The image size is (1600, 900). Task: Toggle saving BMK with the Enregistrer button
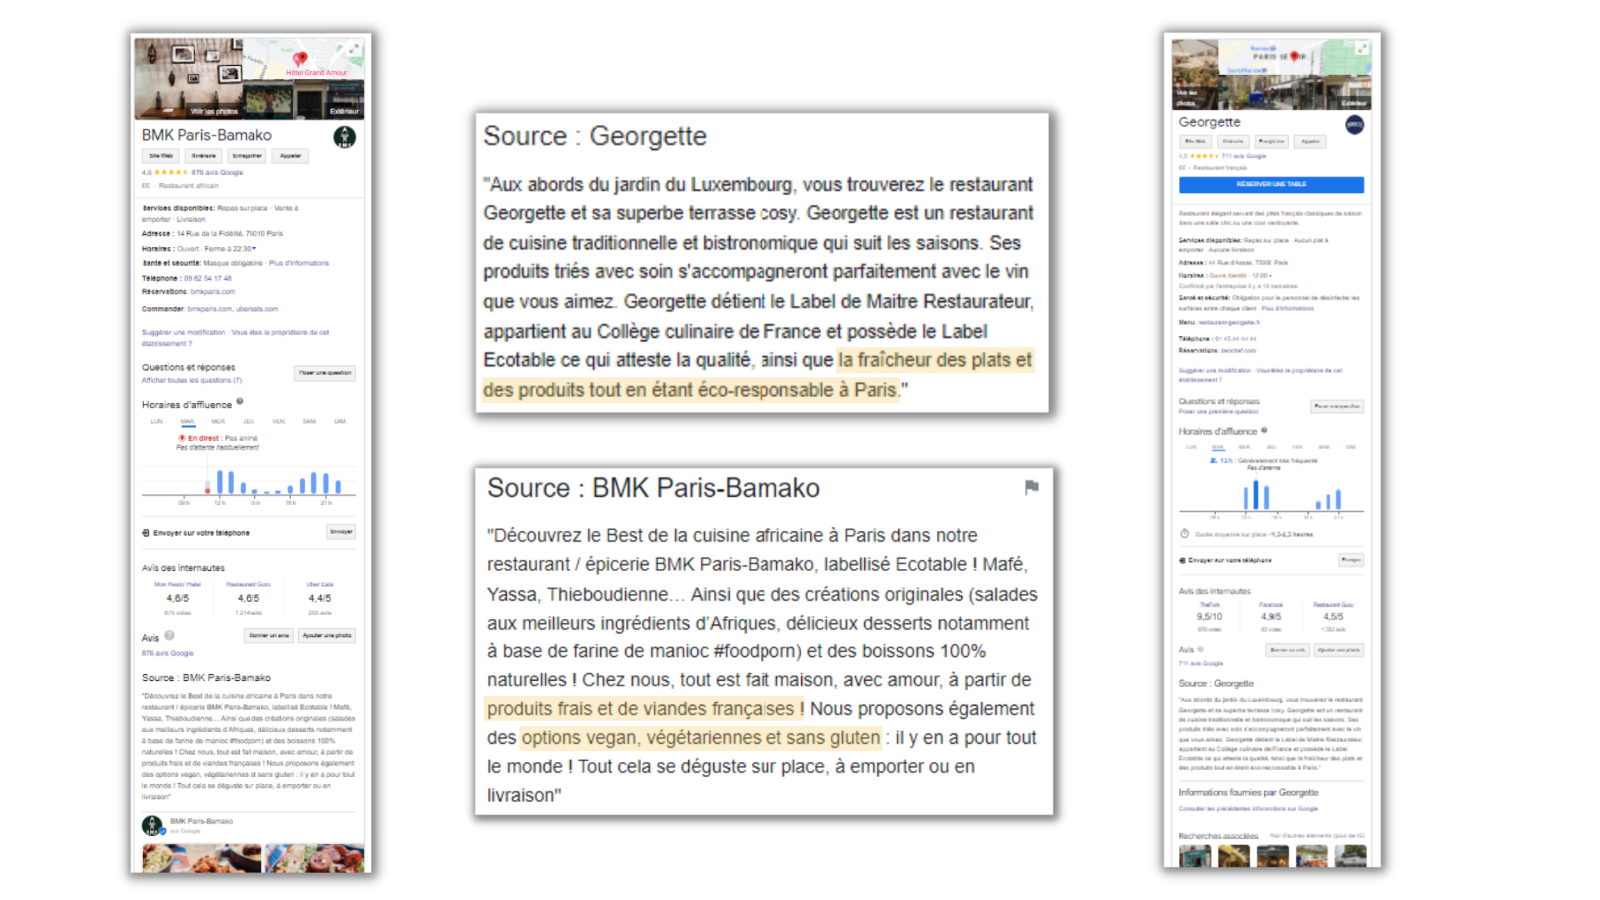[247, 156]
